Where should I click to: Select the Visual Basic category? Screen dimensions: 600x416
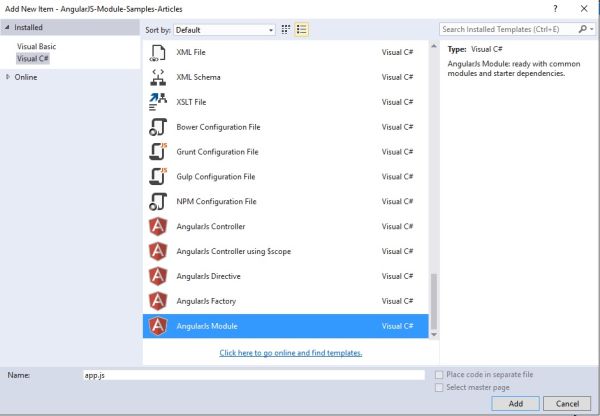click(36, 46)
